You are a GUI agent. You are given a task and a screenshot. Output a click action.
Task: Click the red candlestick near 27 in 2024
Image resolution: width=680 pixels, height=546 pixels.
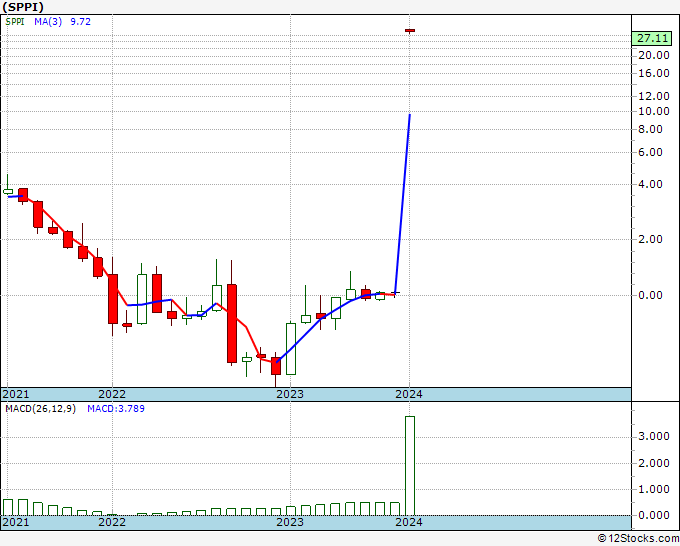[x=410, y=30]
